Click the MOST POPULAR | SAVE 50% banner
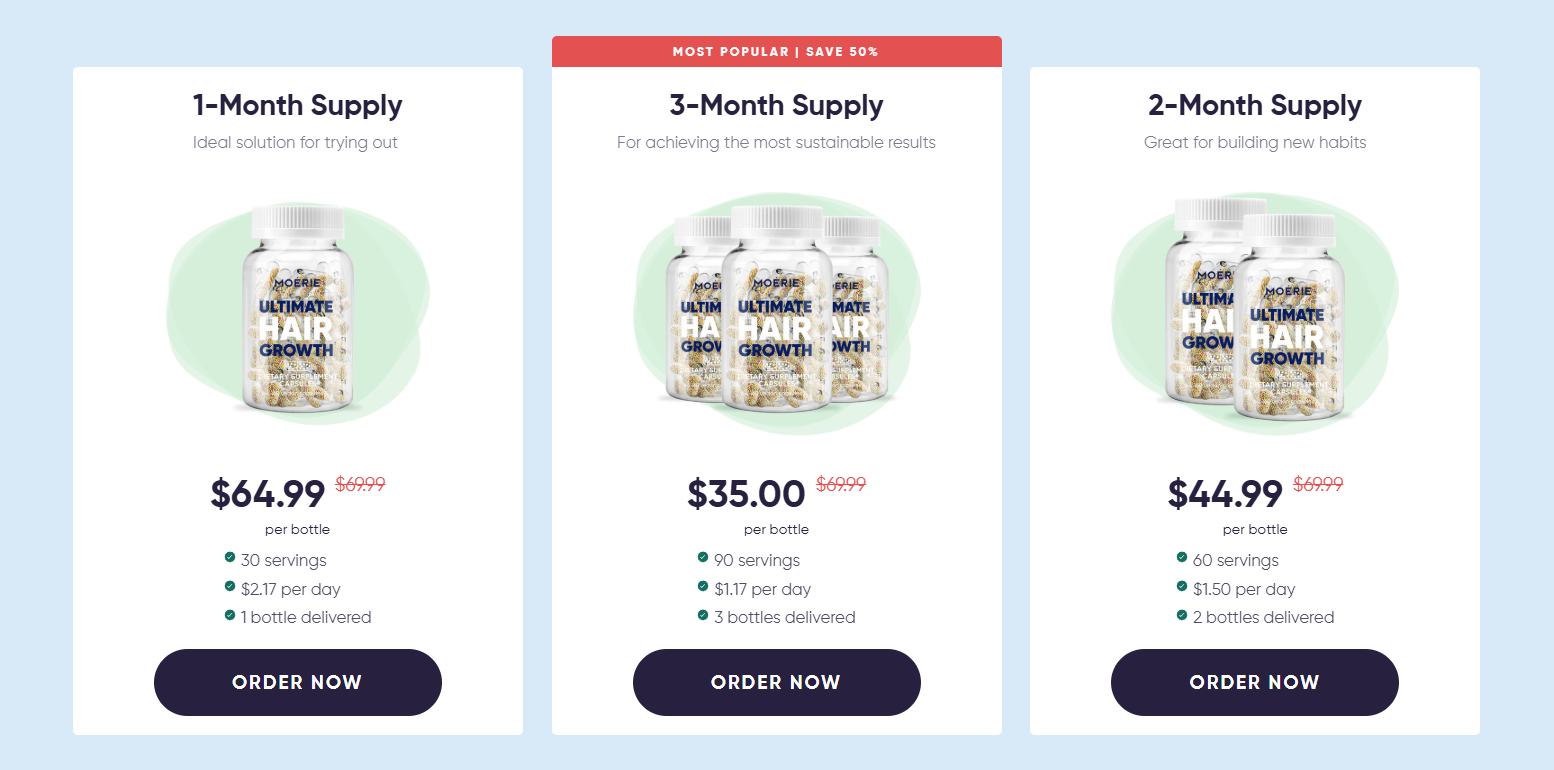The image size is (1554, 770). tap(776, 52)
